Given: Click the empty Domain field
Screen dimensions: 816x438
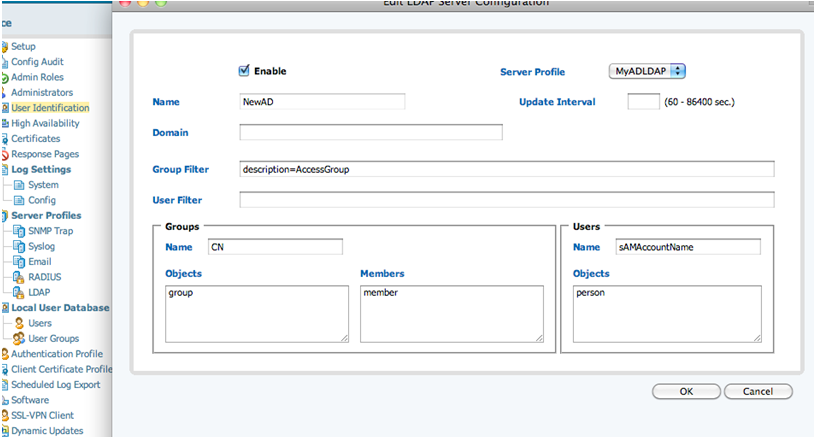Looking at the screenshot, I should (371, 132).
